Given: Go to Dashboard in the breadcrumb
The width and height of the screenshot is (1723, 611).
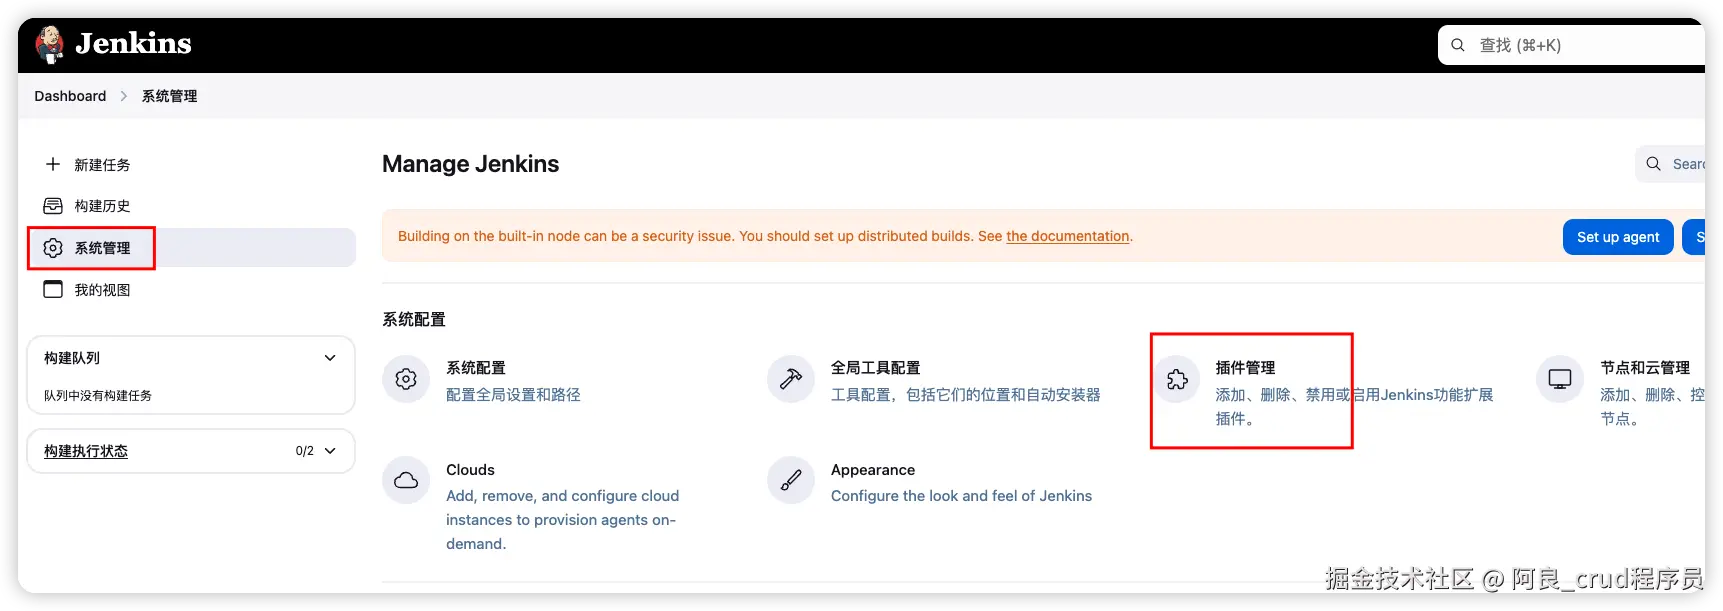Looking at the screenshot, I should (70, 96).
